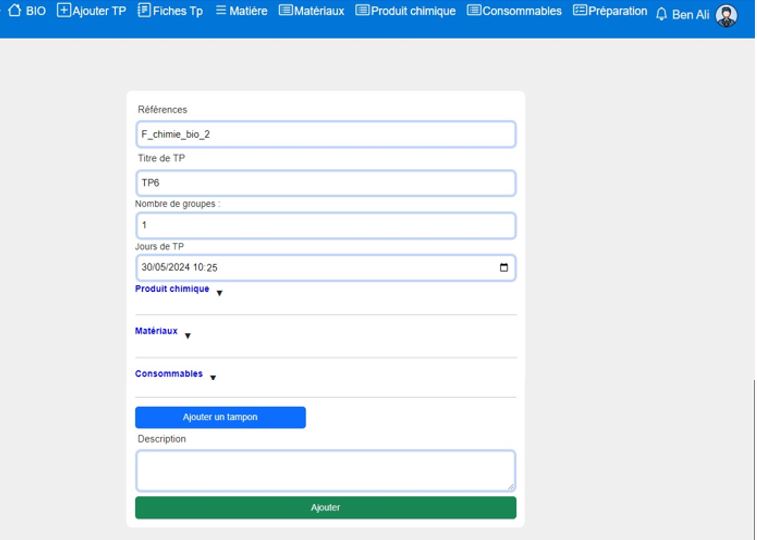Click the Préparation navbar icon

pyautogui.click(x=579, y=11)
